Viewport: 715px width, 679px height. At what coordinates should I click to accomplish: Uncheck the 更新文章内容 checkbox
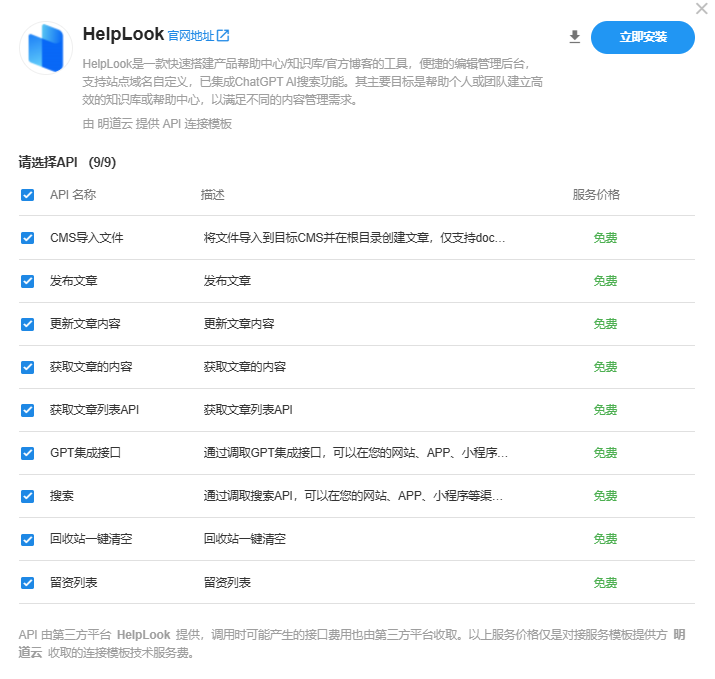pyautogui.click(x=27, y=324)
